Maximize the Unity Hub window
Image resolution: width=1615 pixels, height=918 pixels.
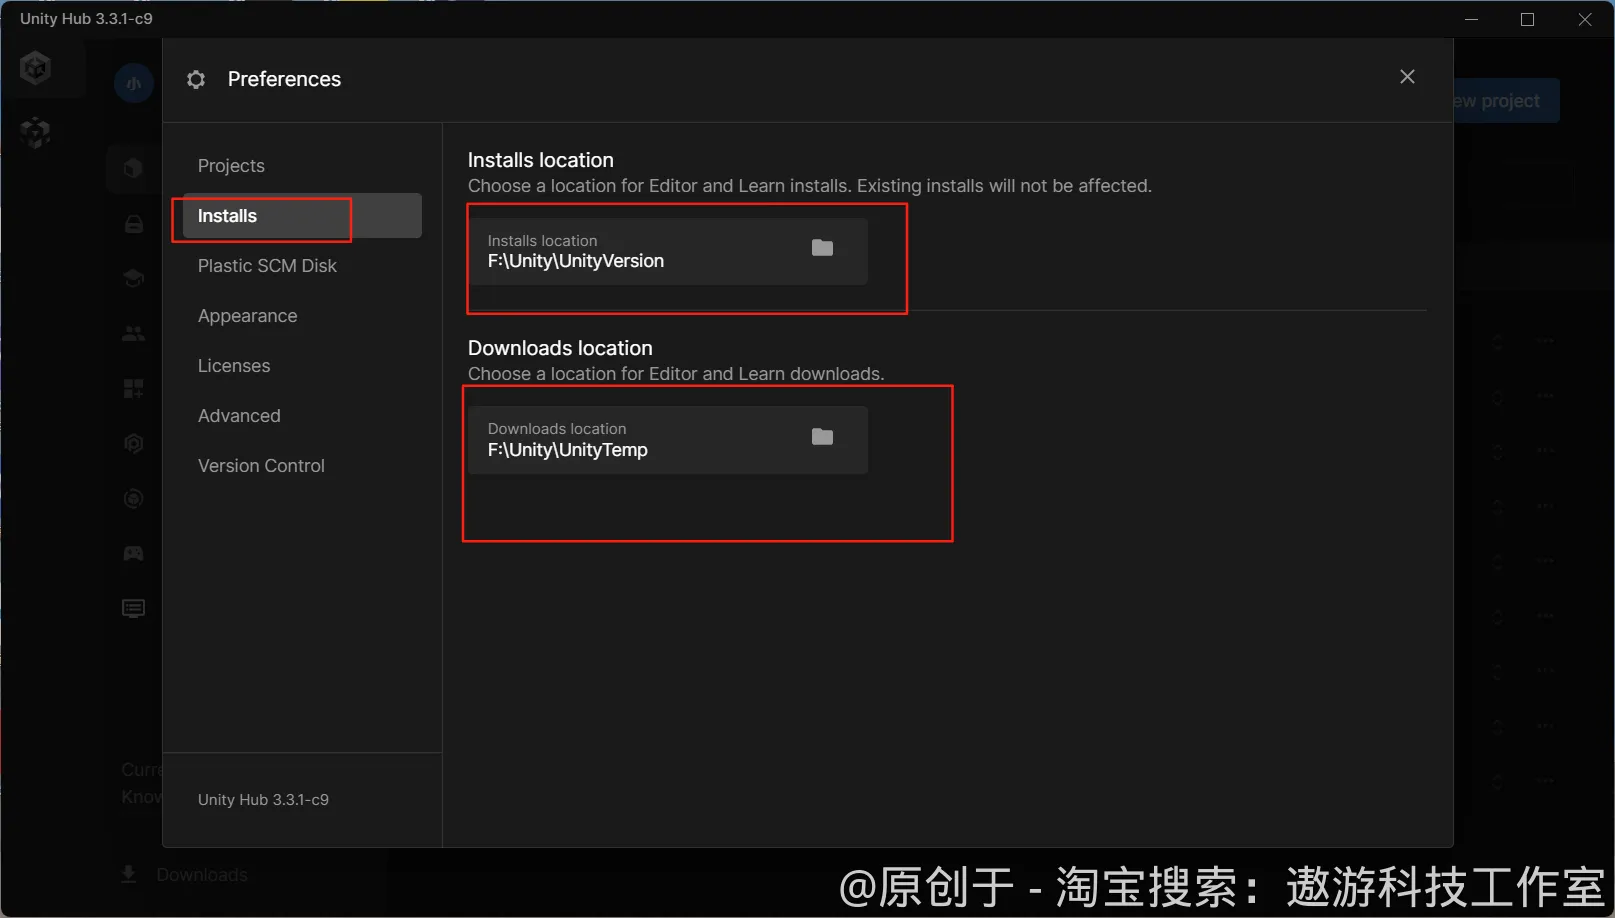coord(1527,20)
